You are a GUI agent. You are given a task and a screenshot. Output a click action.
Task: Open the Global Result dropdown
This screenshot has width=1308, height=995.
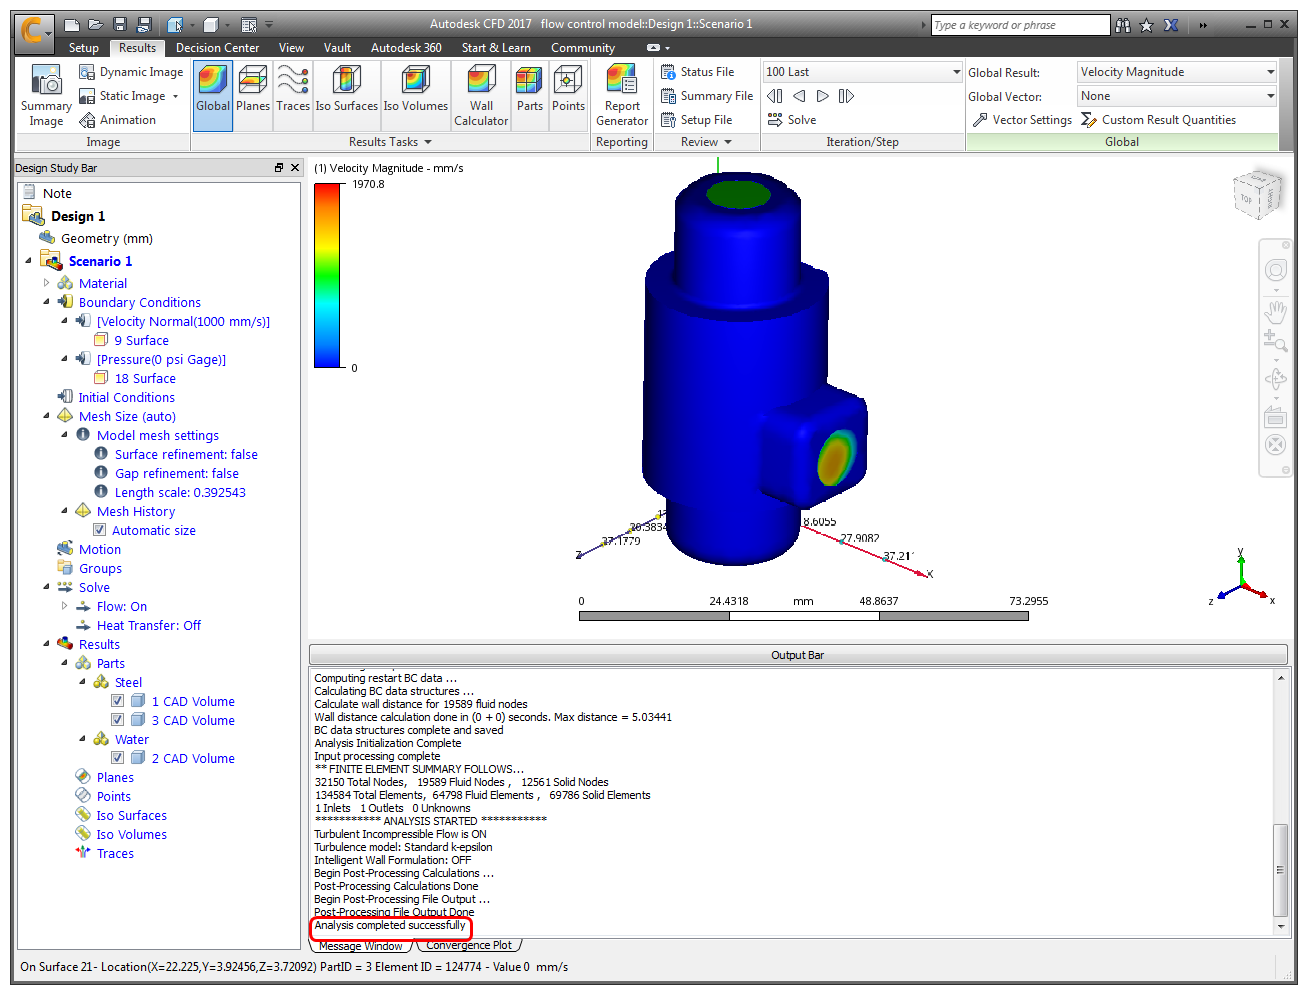tap(1177, 72)
